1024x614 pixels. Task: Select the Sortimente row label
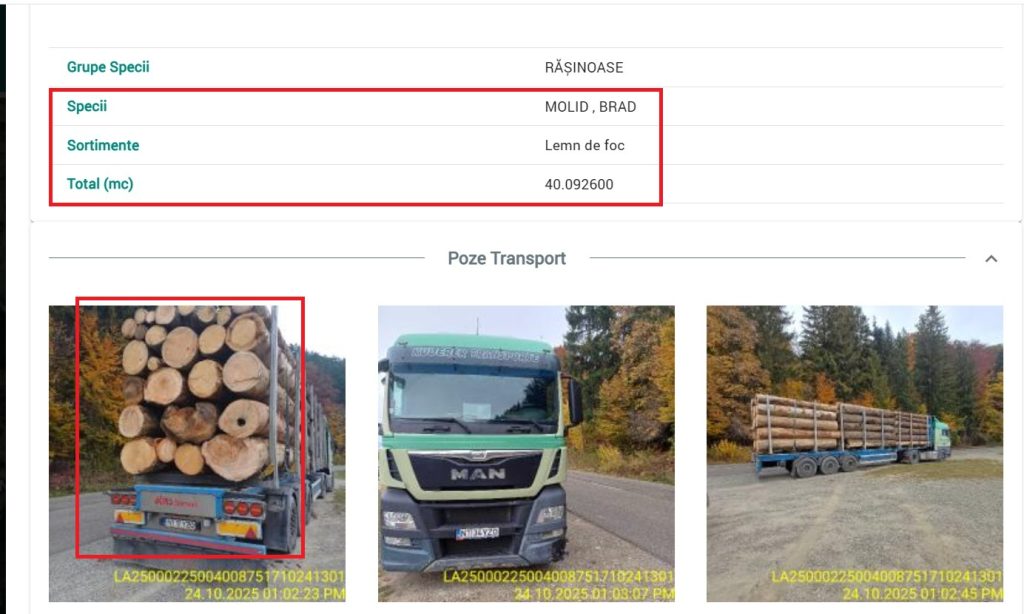coord(103,145)
